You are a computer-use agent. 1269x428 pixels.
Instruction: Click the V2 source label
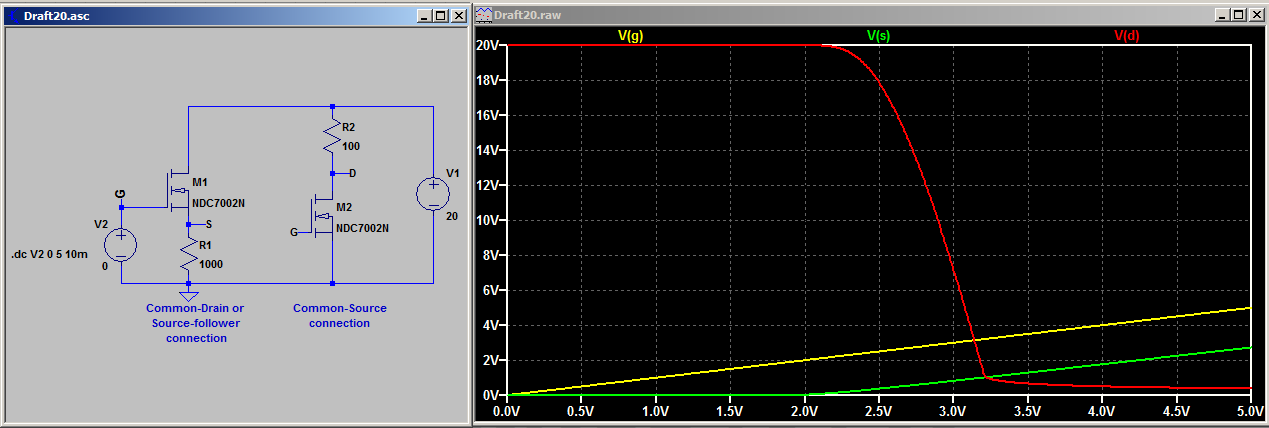pyautogui.click(x=100, y=224)
